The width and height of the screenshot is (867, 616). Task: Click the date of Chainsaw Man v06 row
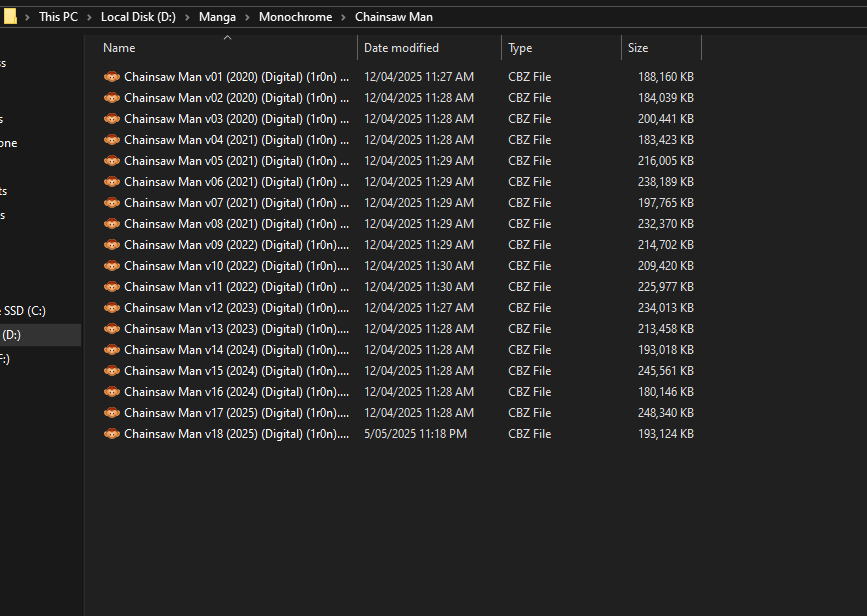click(419, 182)
